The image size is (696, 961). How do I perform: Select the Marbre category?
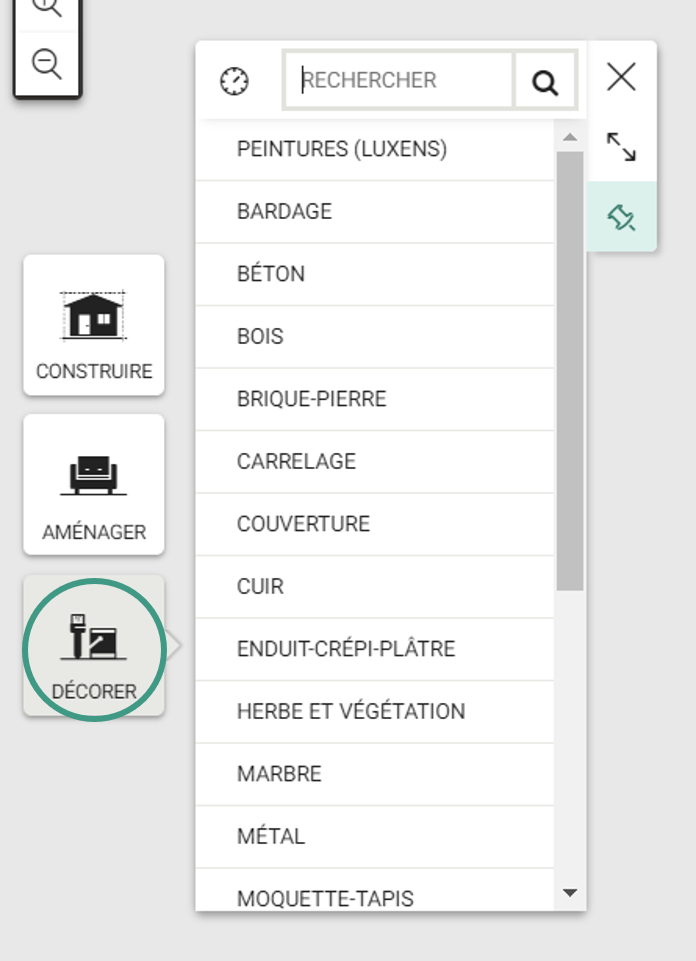coord(375,775)
